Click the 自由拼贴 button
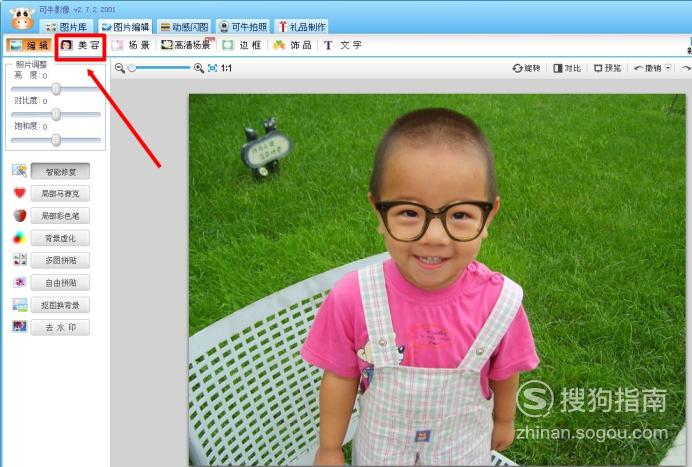692x467 pixels. [x=60, y=283]
